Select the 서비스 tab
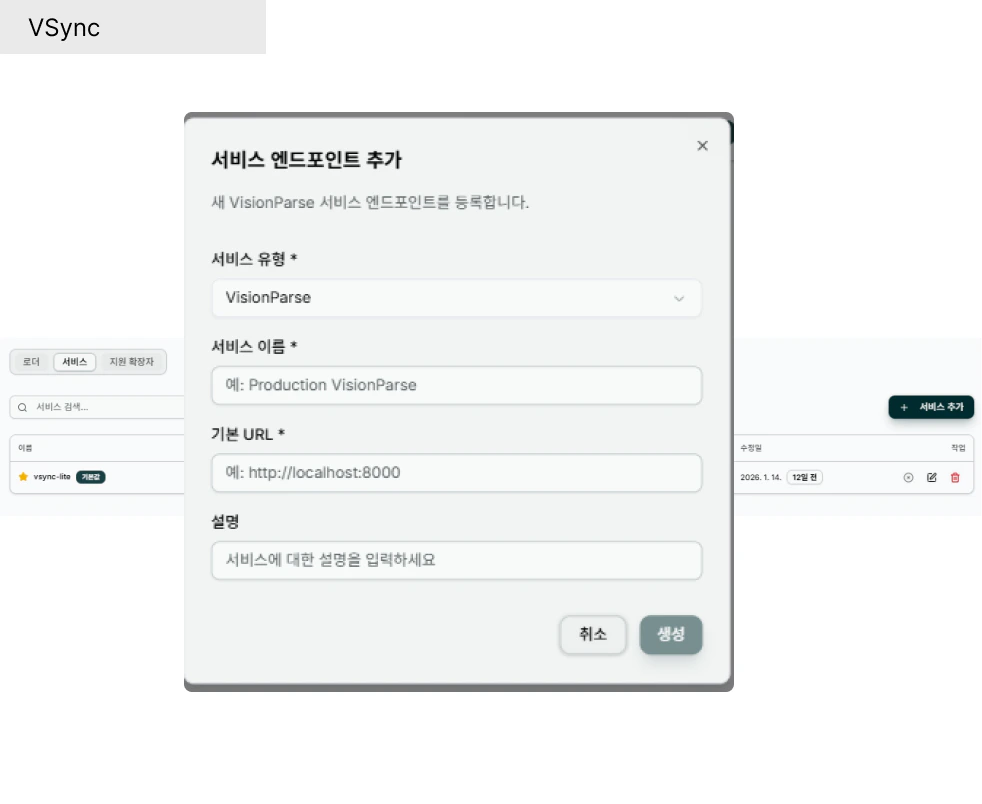The width and height of the screenshot is (982, 804). 74,362
